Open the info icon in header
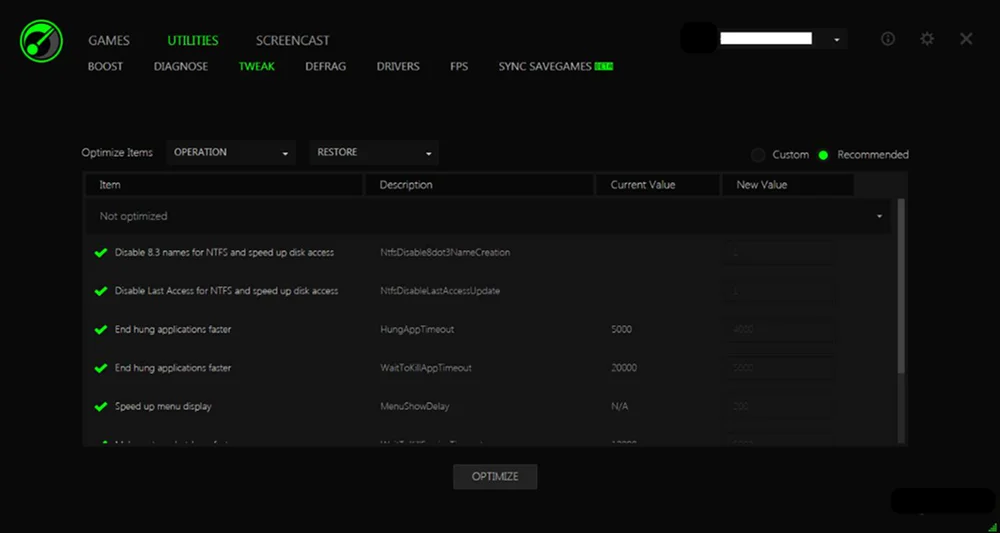This screenshot has height=533, width=1000. [x=888, y=39]
